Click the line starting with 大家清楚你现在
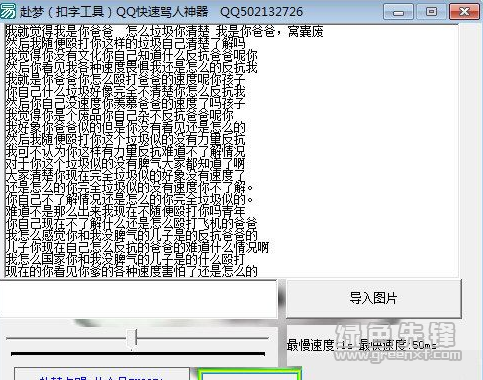Viewport: 483px width, 380px height. (125, 176)
